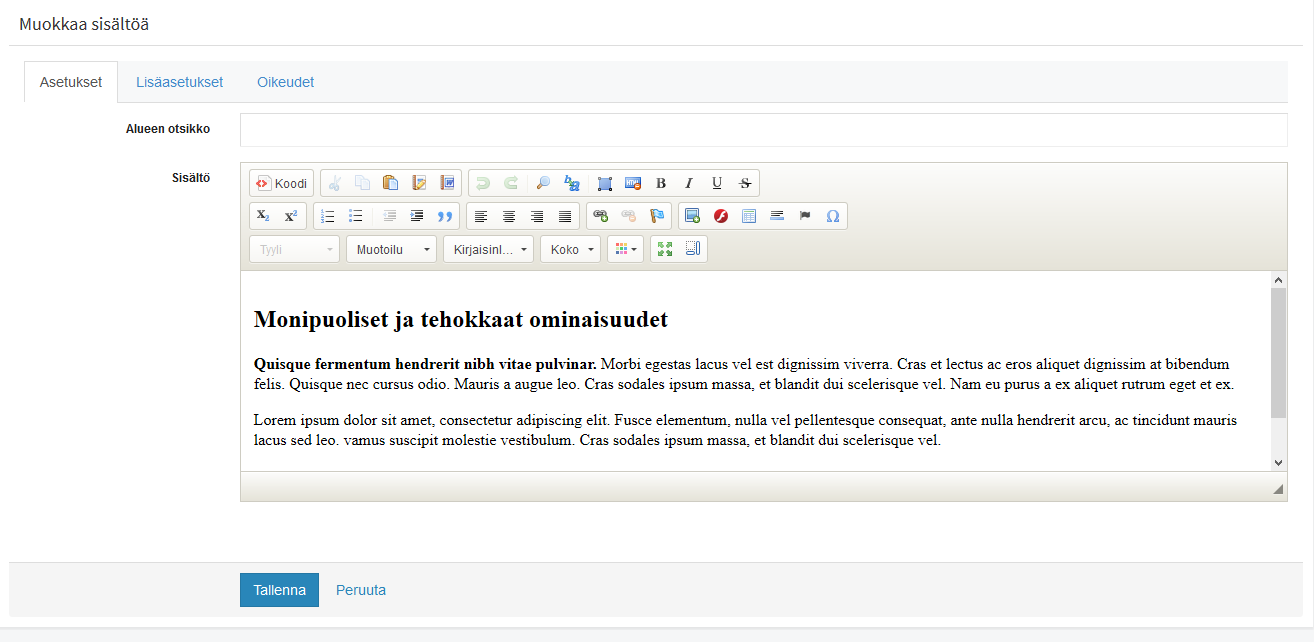The height and width of the screenshot is (642, 1314).
Task: Expand the Koko font size dropdown
Action: click(571, 249)
